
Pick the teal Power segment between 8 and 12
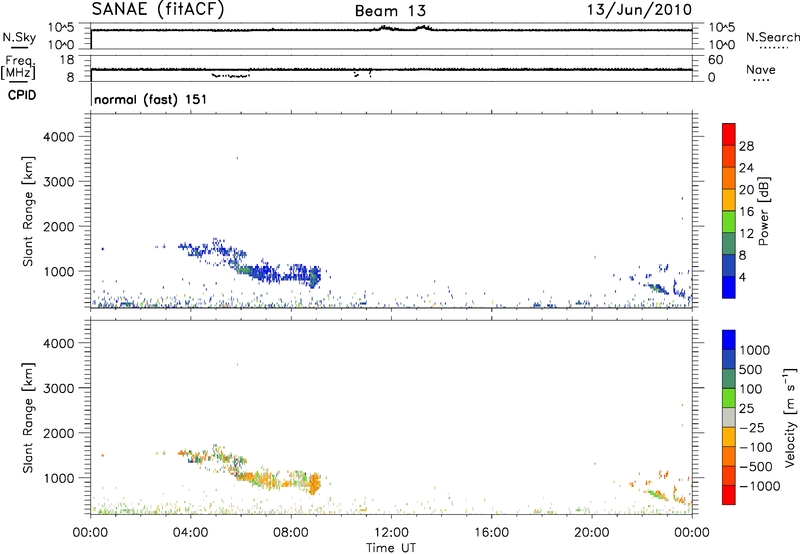[x=729, y=244]
